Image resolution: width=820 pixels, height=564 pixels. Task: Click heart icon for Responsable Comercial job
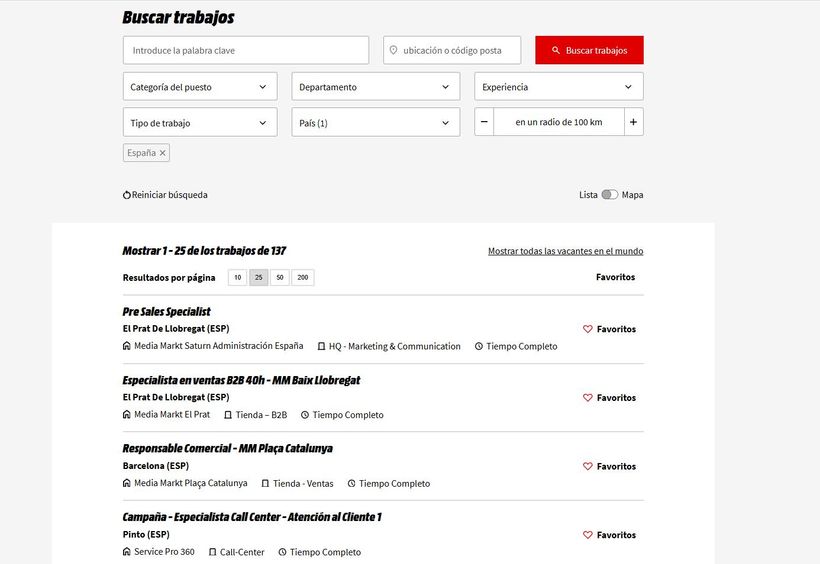pos(588,466)
